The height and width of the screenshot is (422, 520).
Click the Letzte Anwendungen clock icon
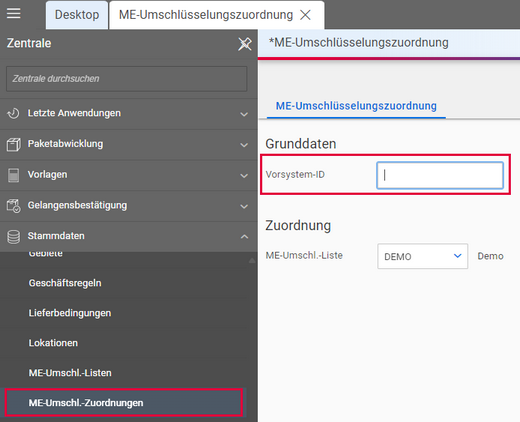tap(13, 113)
